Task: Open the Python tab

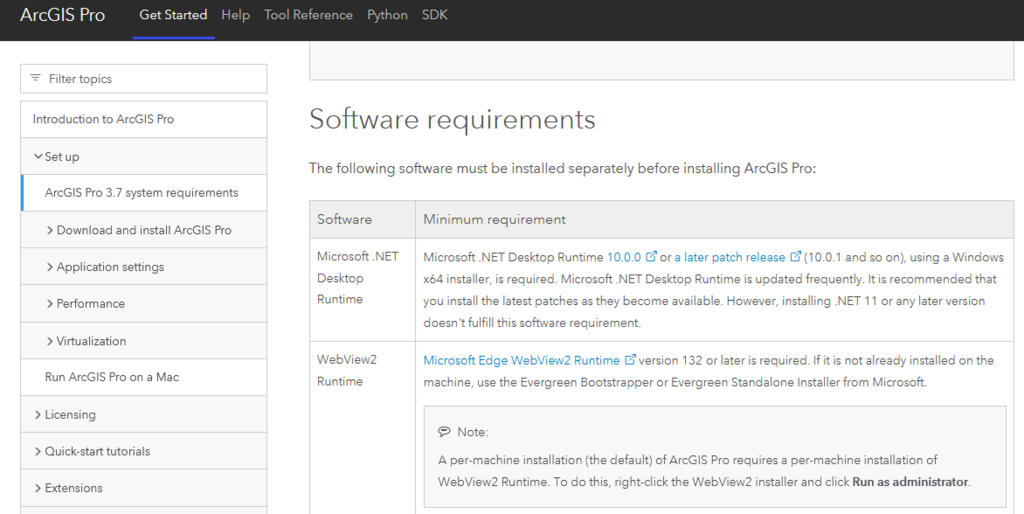Action: point(387,15)
